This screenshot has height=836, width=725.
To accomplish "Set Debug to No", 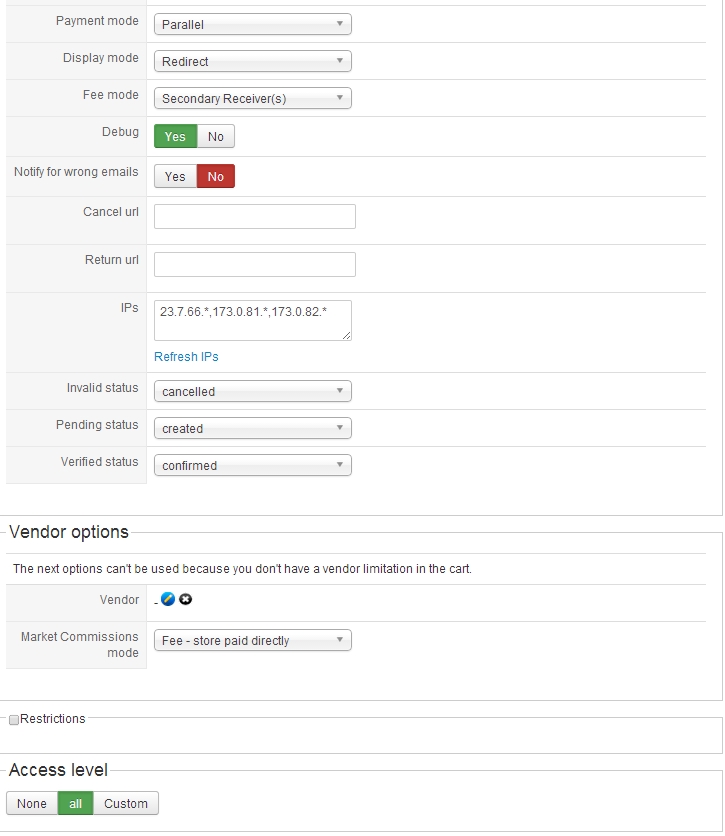I will click(x=216, y=136).
